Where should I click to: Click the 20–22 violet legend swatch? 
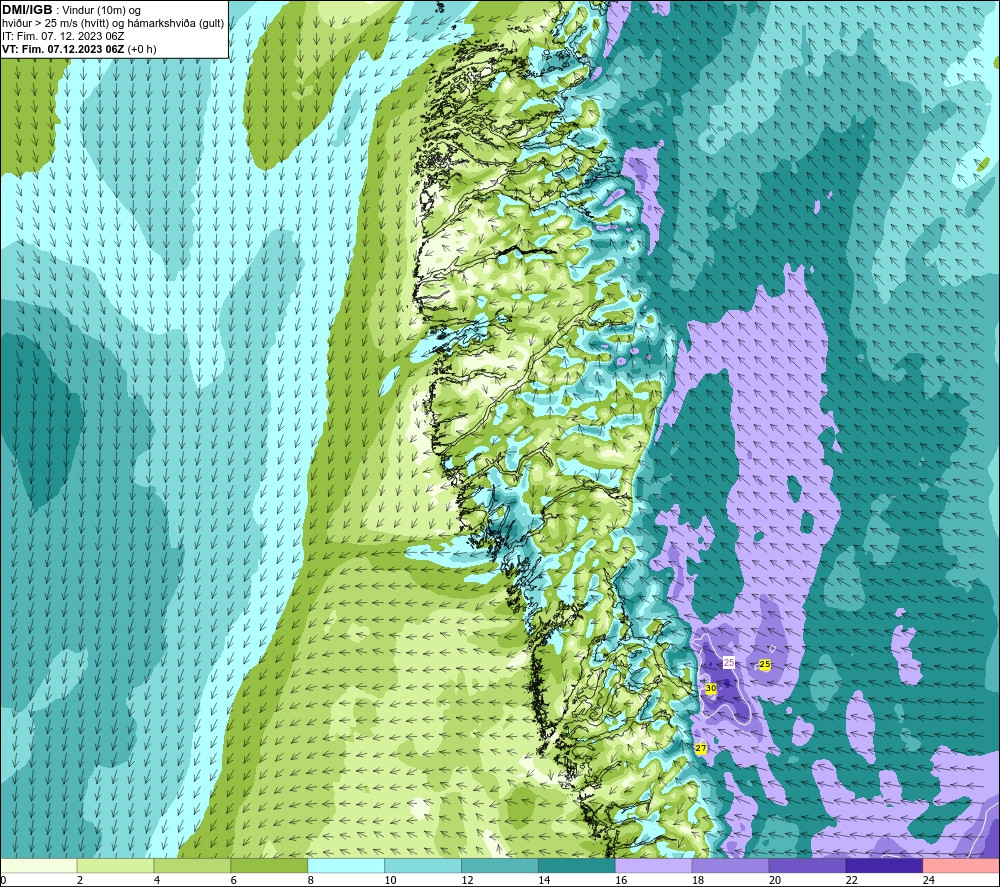pos(807,866)
